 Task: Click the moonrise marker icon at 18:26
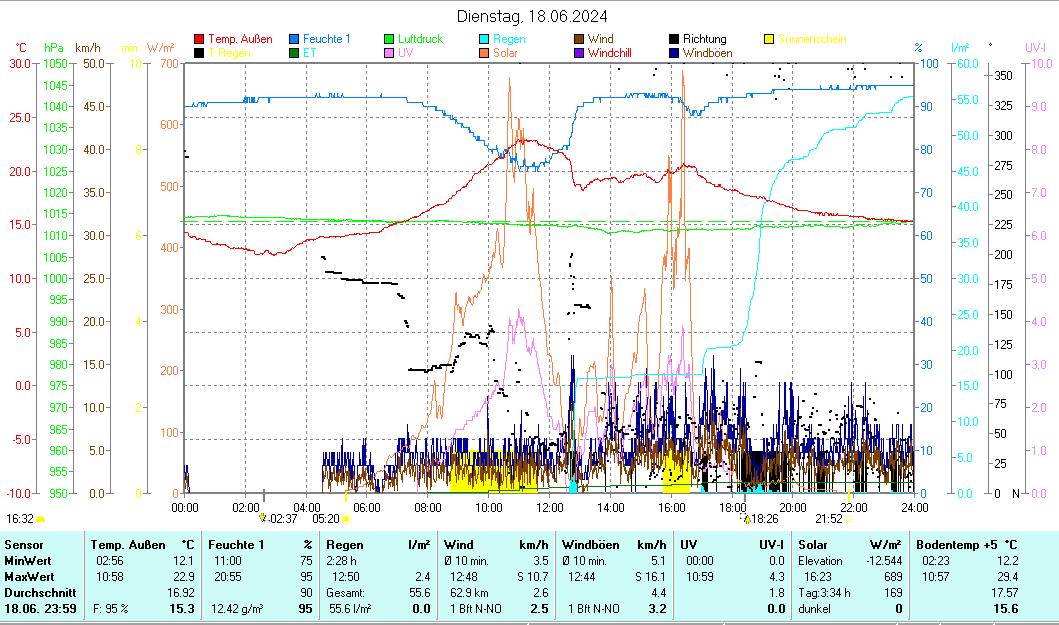click(747, 519)
